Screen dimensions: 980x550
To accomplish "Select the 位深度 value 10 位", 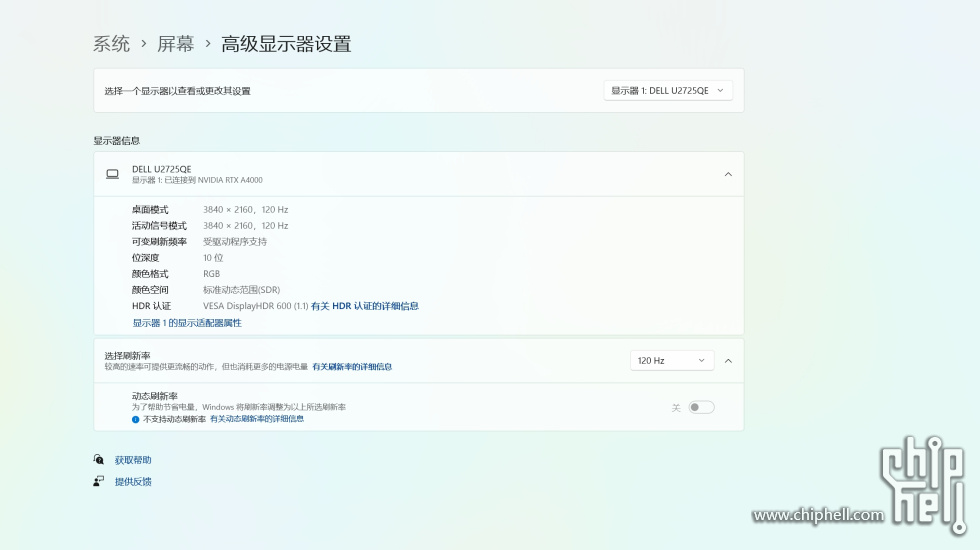I will click(213, 258).
